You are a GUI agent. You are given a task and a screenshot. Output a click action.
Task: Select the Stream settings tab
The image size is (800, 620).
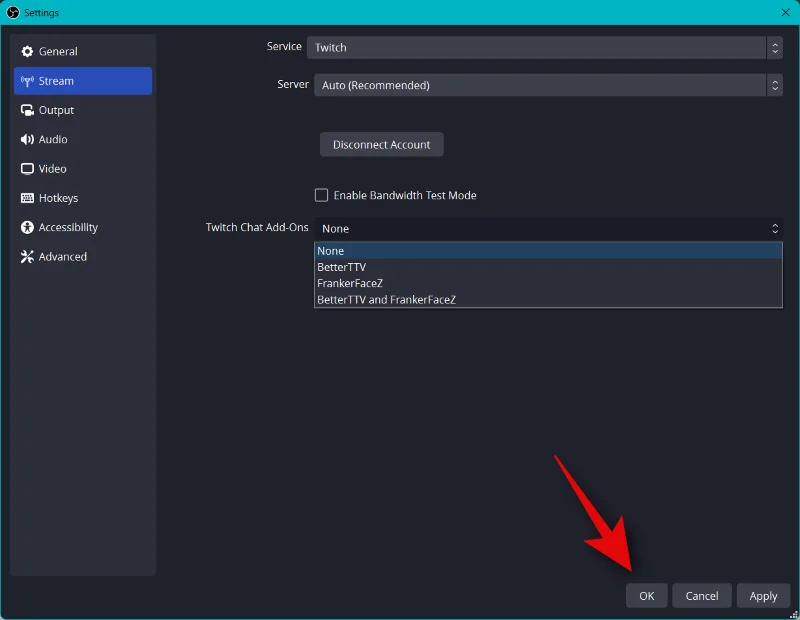pos(83,81)
